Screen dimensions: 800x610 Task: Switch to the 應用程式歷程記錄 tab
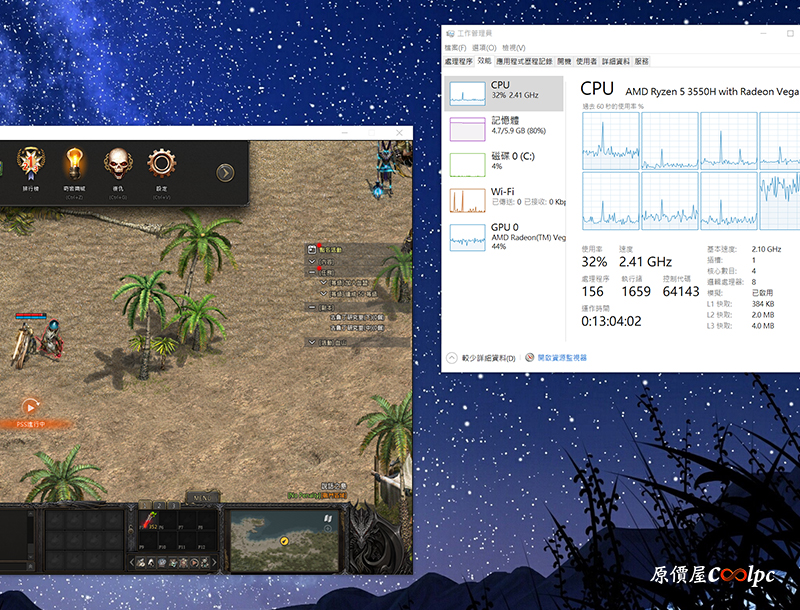pyautogui.click(x=524, y=61)
